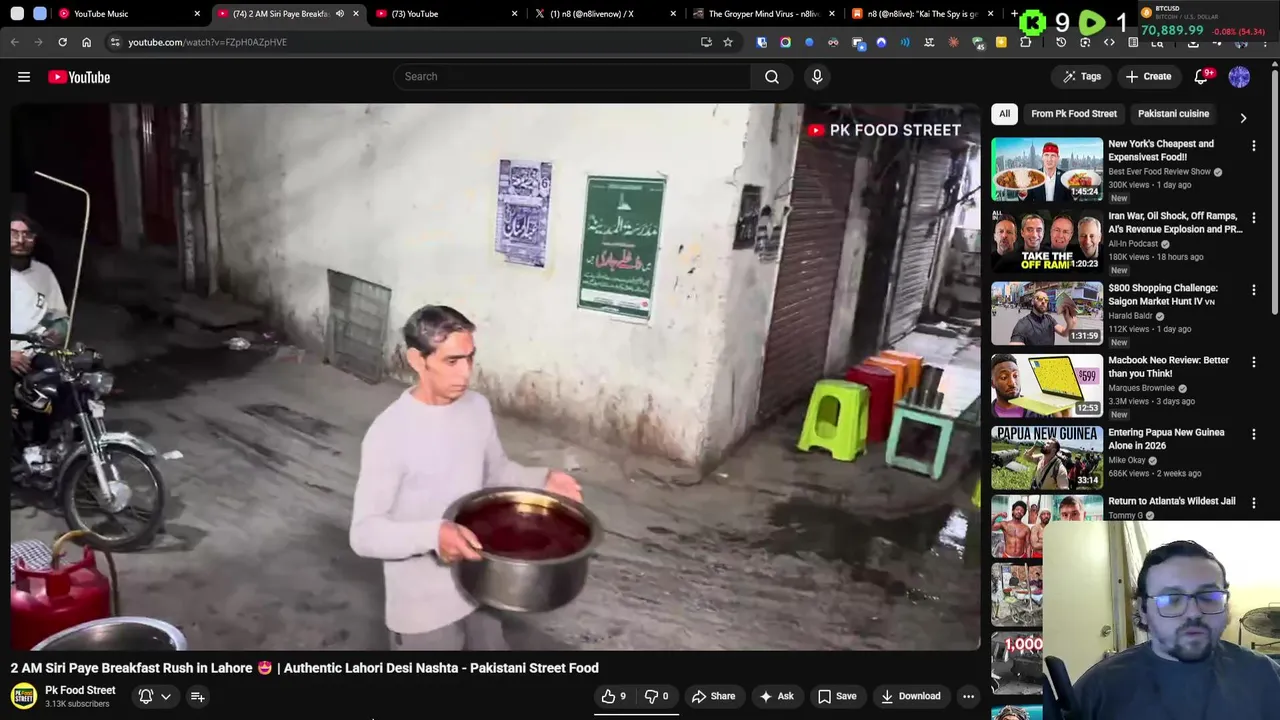Open the history clock toolbar icon

coord(1061,42)
